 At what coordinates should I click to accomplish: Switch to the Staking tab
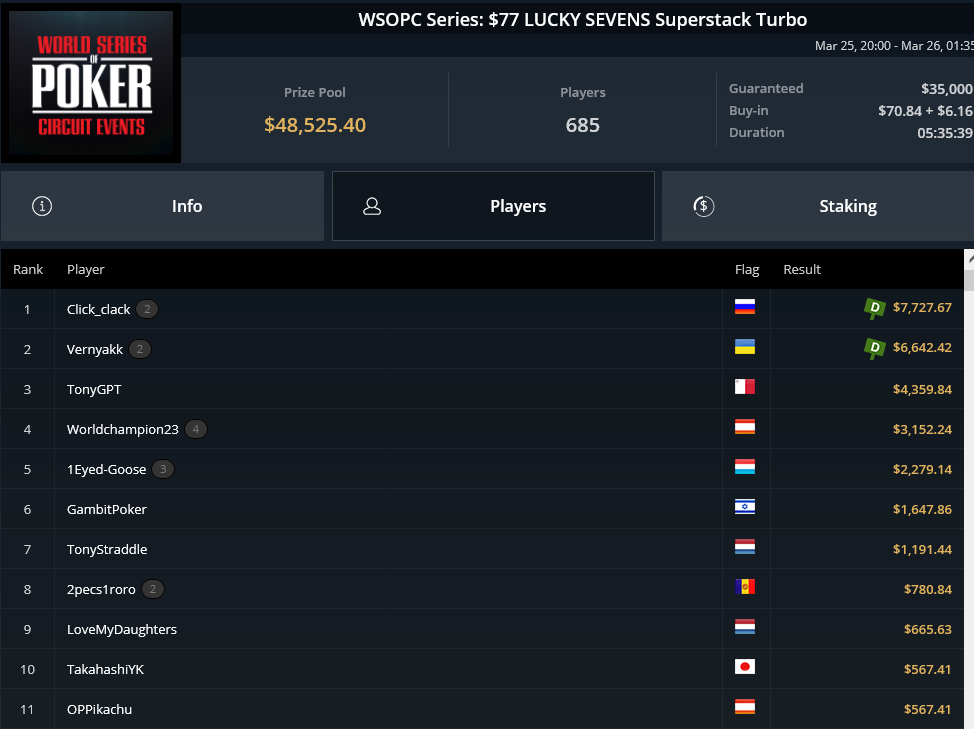pyautogui.click(x=817, y=206)
